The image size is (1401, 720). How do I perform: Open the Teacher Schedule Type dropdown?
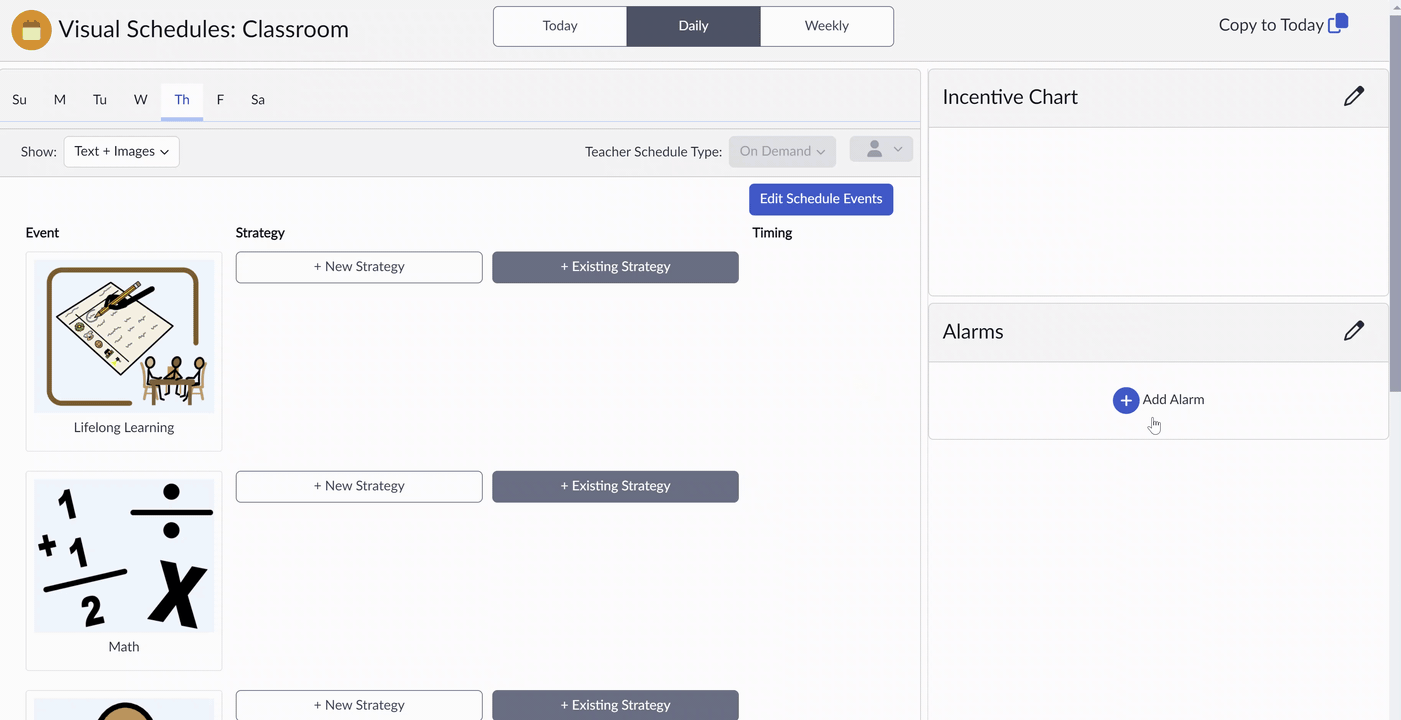pos(782,152)
